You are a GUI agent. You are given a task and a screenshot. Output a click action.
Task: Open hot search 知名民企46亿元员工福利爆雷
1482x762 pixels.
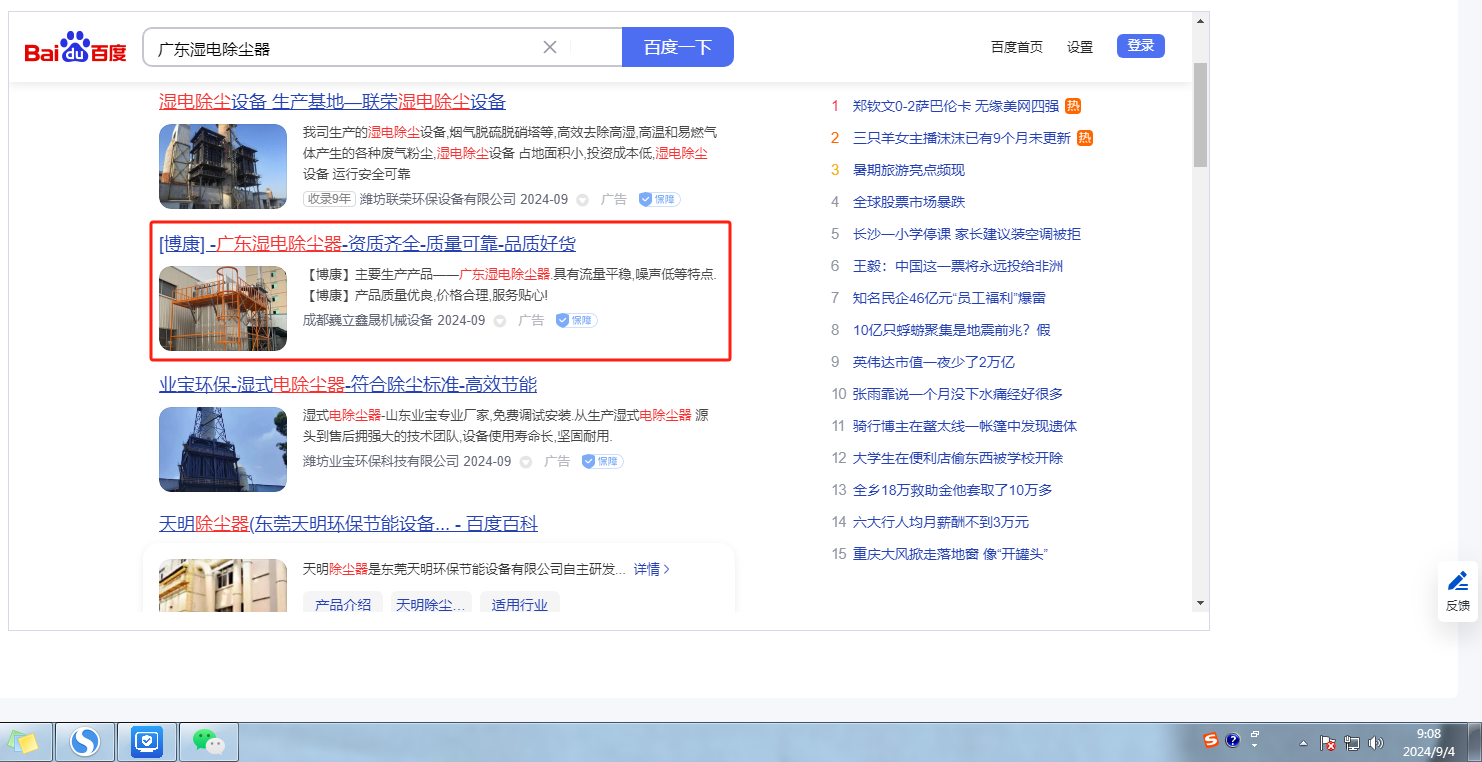point(949,298)
